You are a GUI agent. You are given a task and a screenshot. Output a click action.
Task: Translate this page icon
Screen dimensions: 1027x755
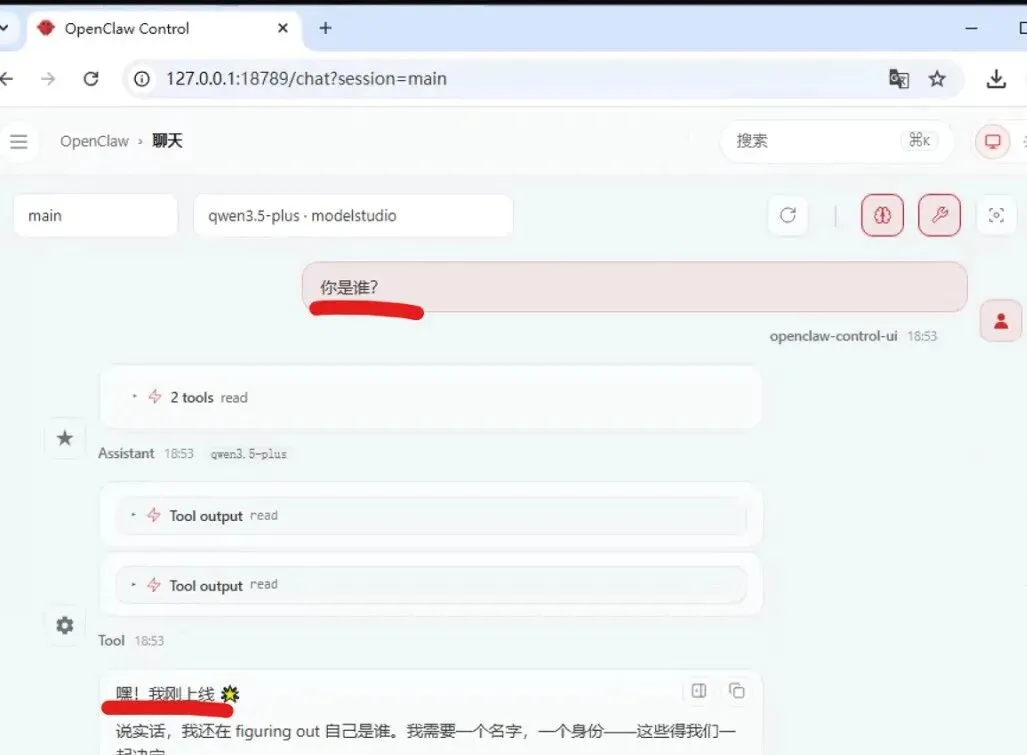click(x=899, y=79)
